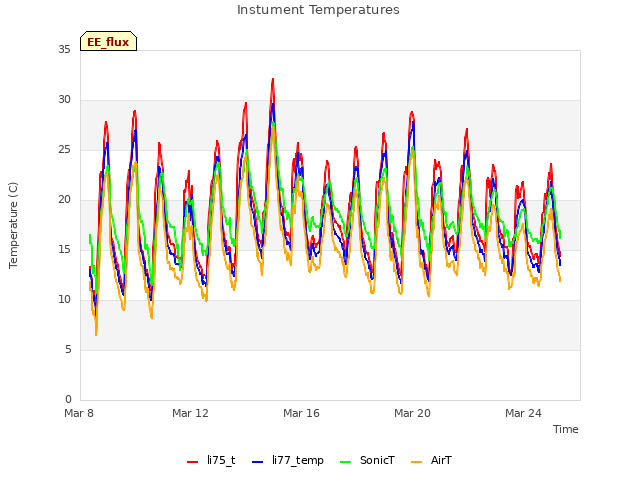This screenshot has height=480, width=640.
Task: Click the 35 y-axis tick label
Action: coord(64,50)
